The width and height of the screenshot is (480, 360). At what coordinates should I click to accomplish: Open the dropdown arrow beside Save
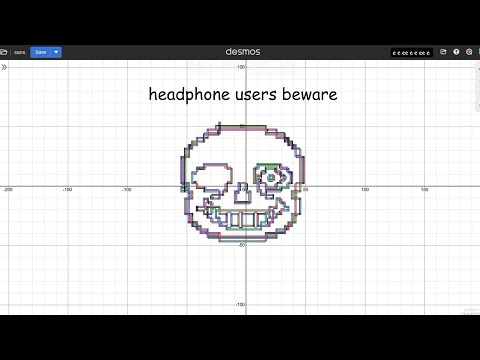(56, 52)
